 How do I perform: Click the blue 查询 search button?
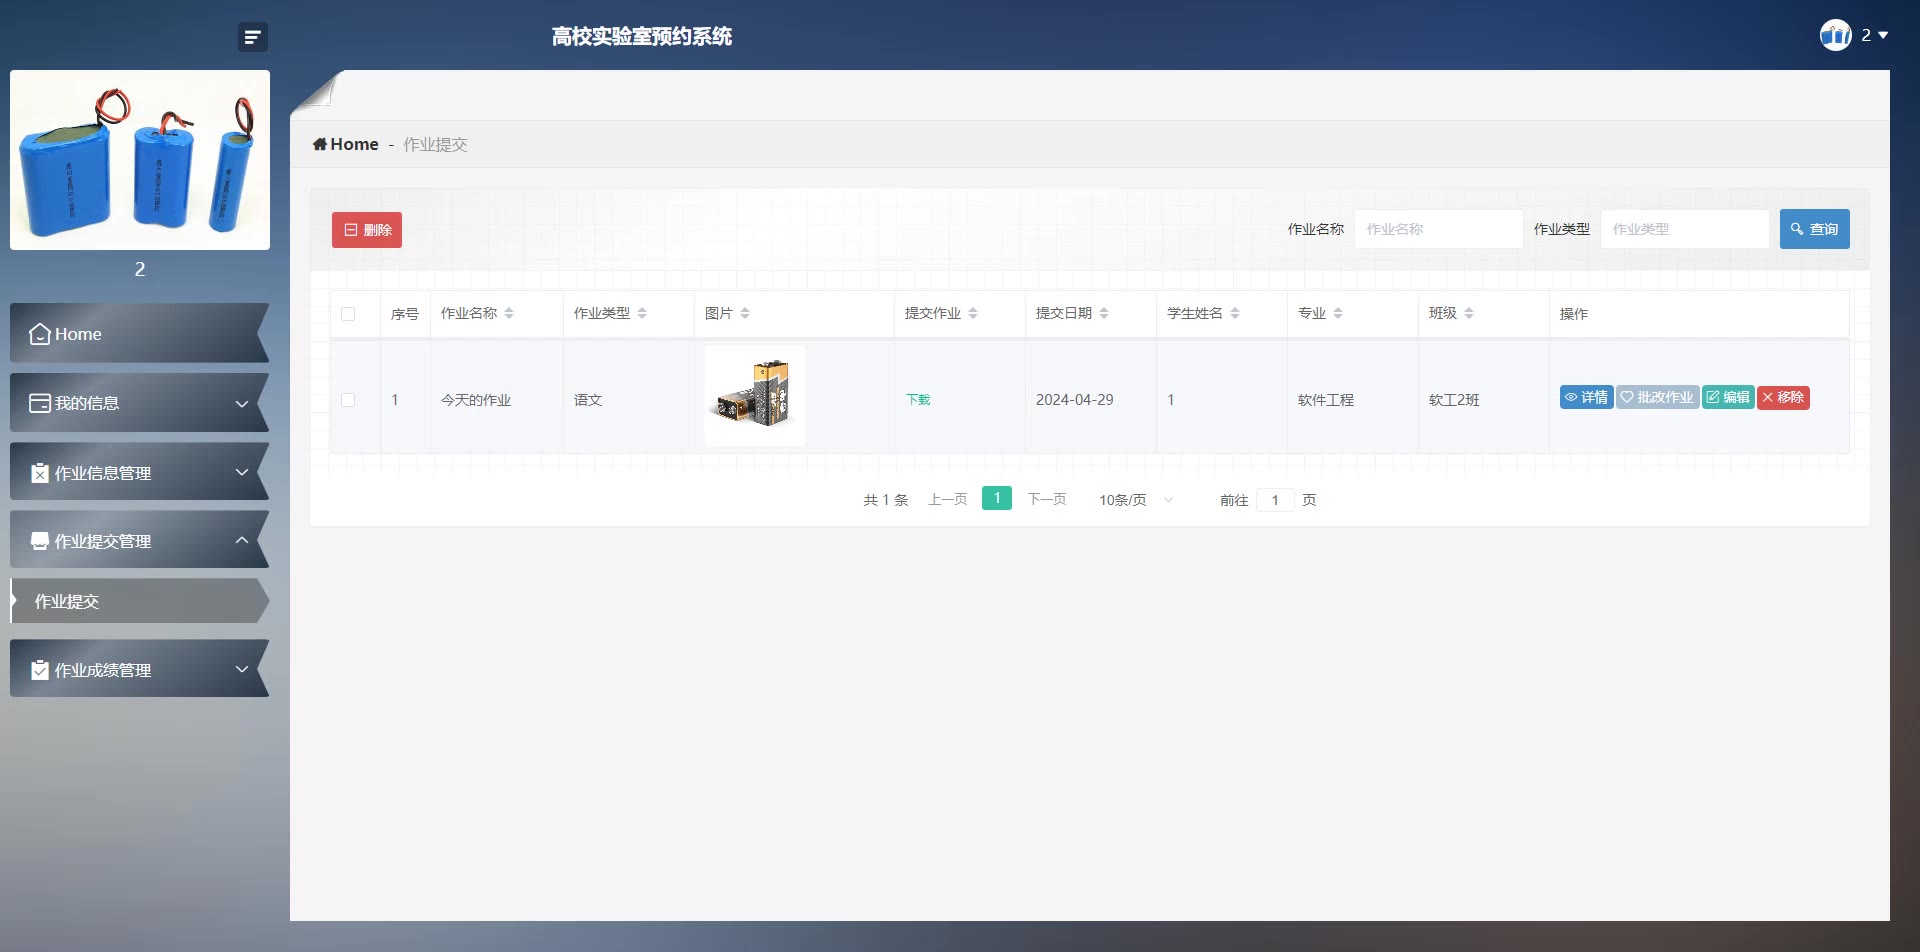click(1814, 229)
